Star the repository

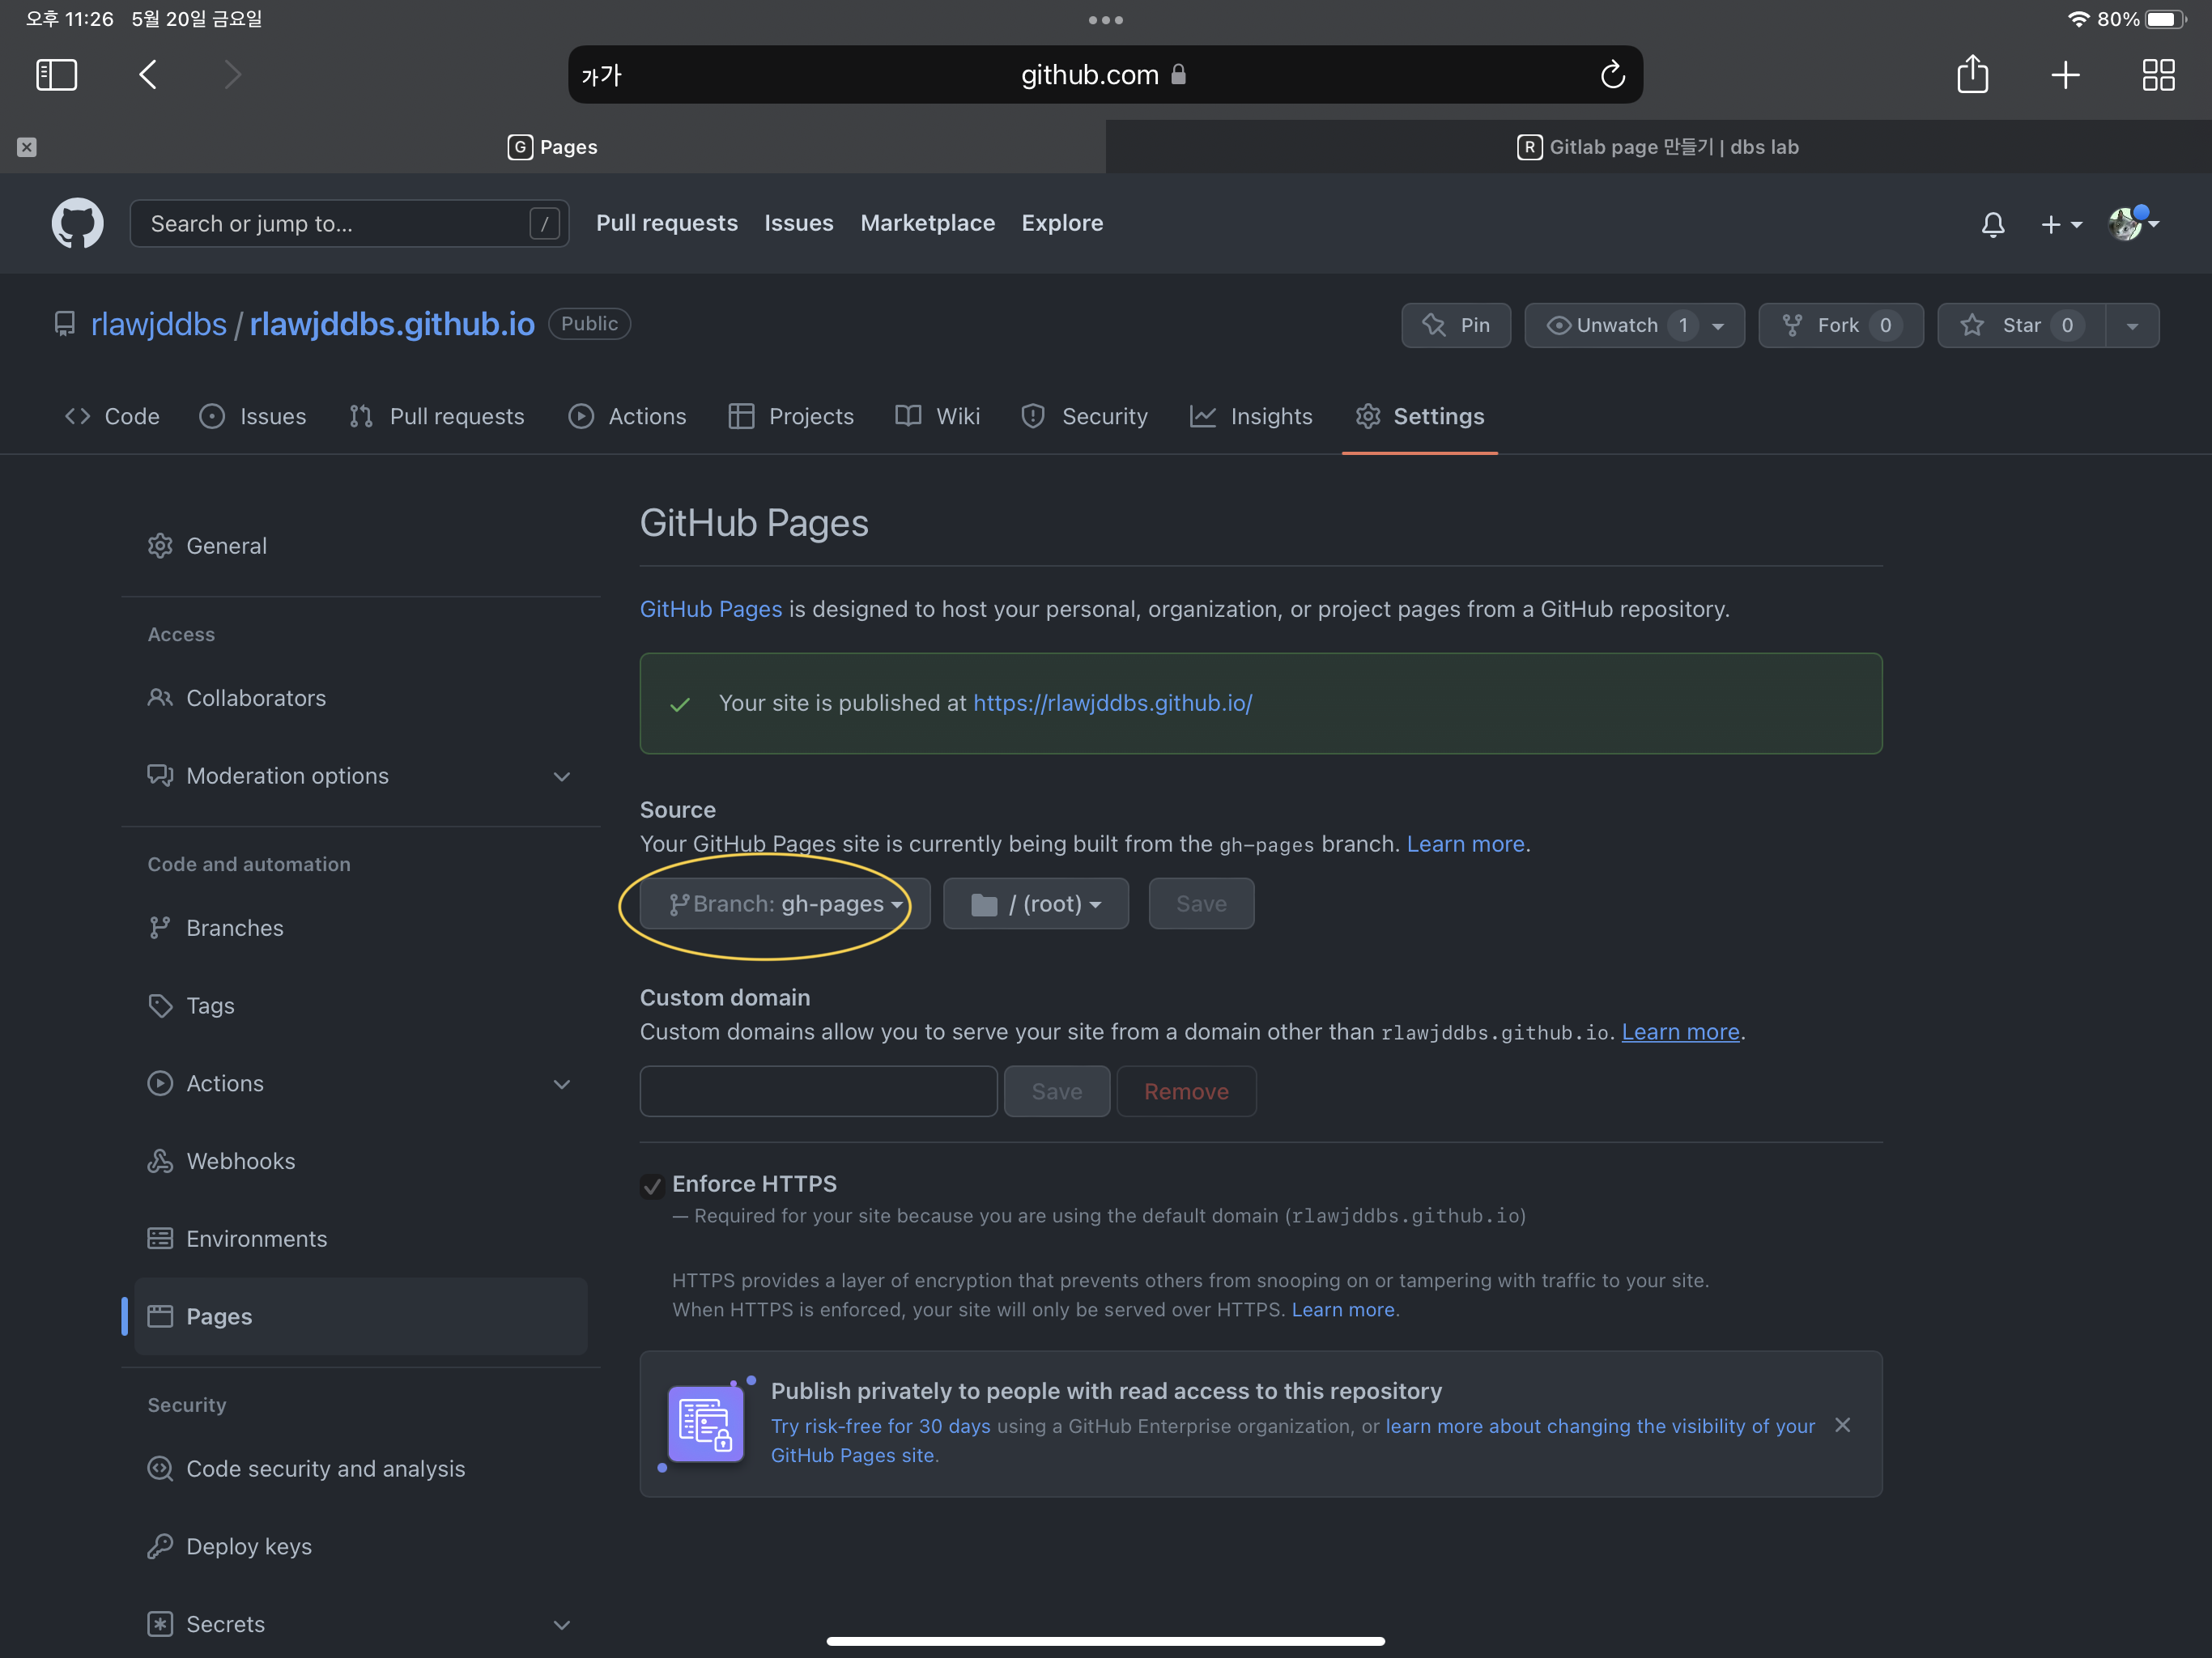(2021, 325)
